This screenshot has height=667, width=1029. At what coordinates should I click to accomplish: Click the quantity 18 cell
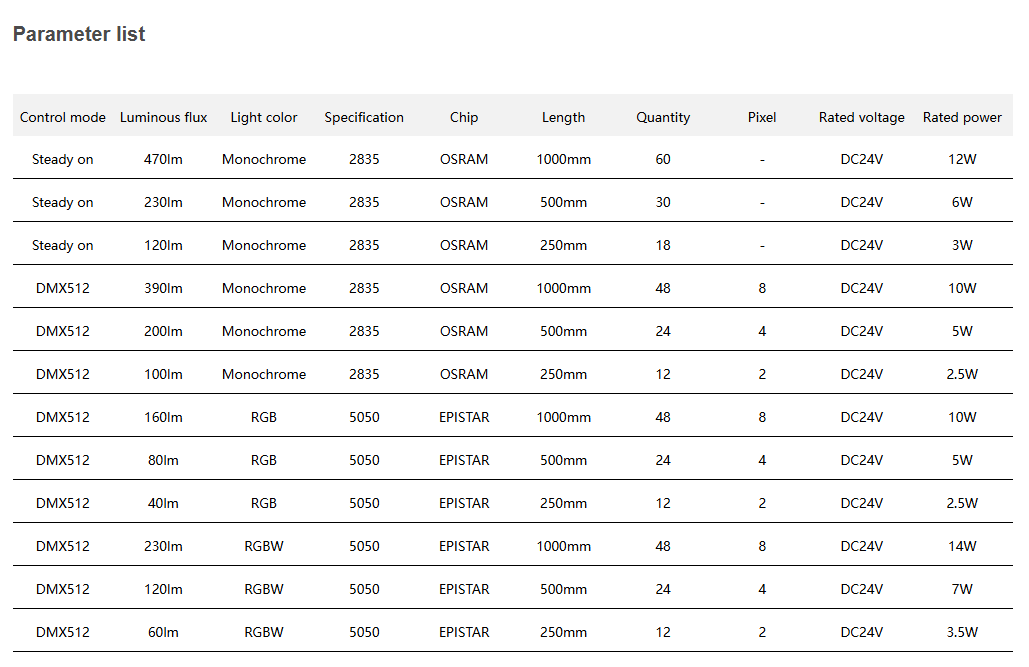pos(663,245)
